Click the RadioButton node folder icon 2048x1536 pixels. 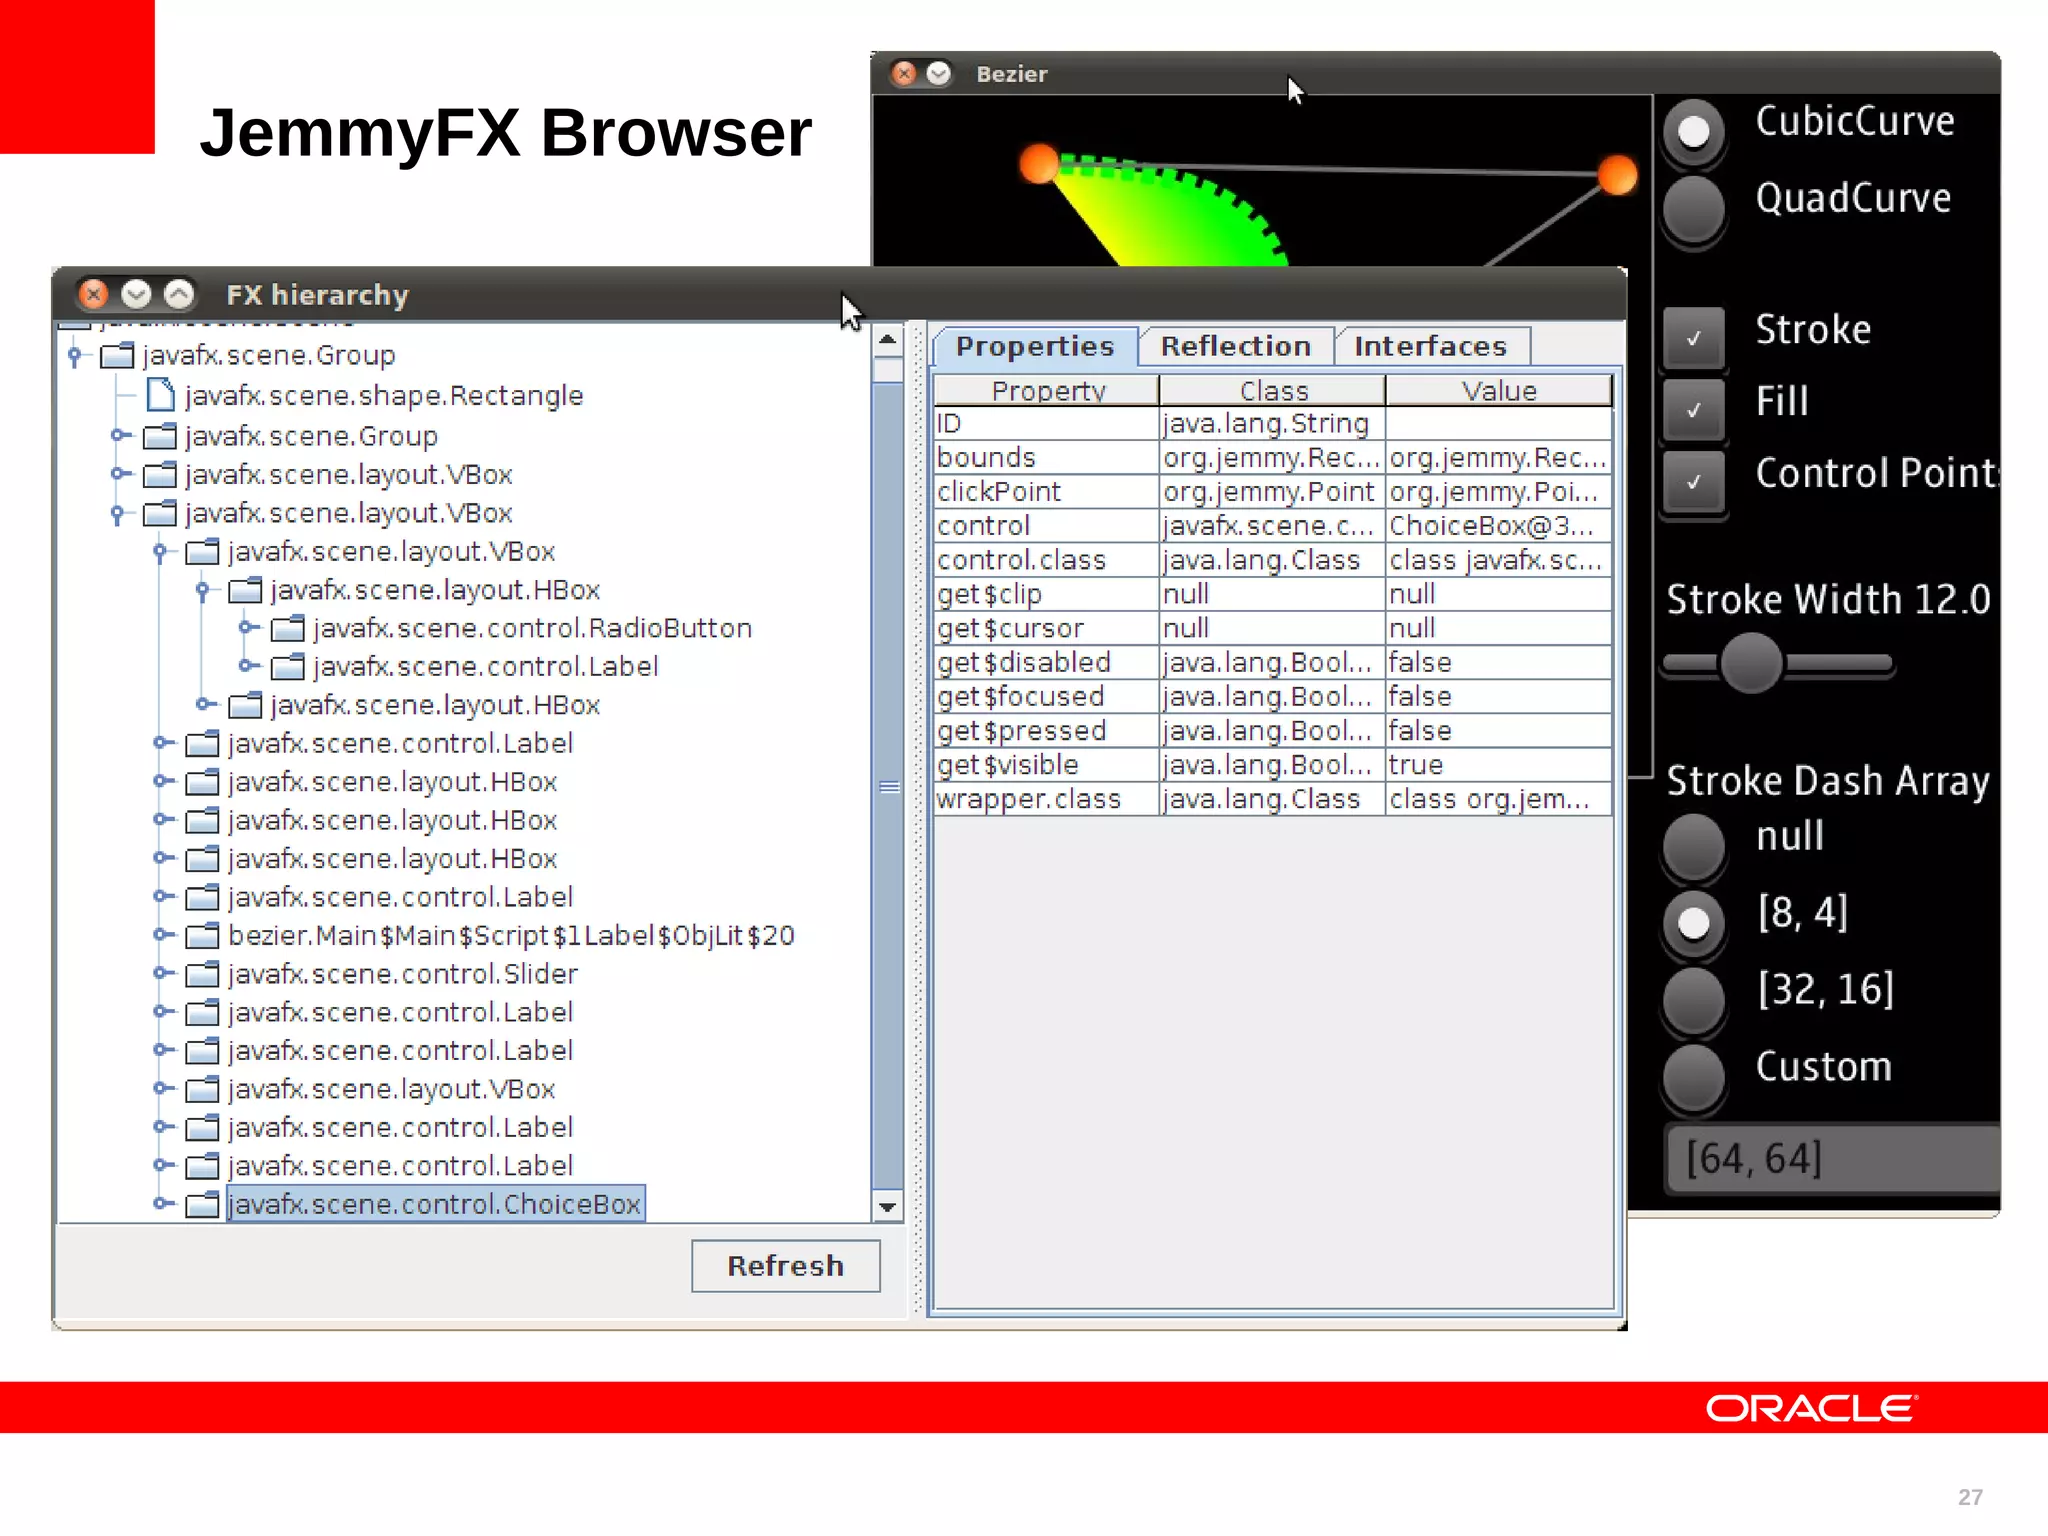pos(288,628)
